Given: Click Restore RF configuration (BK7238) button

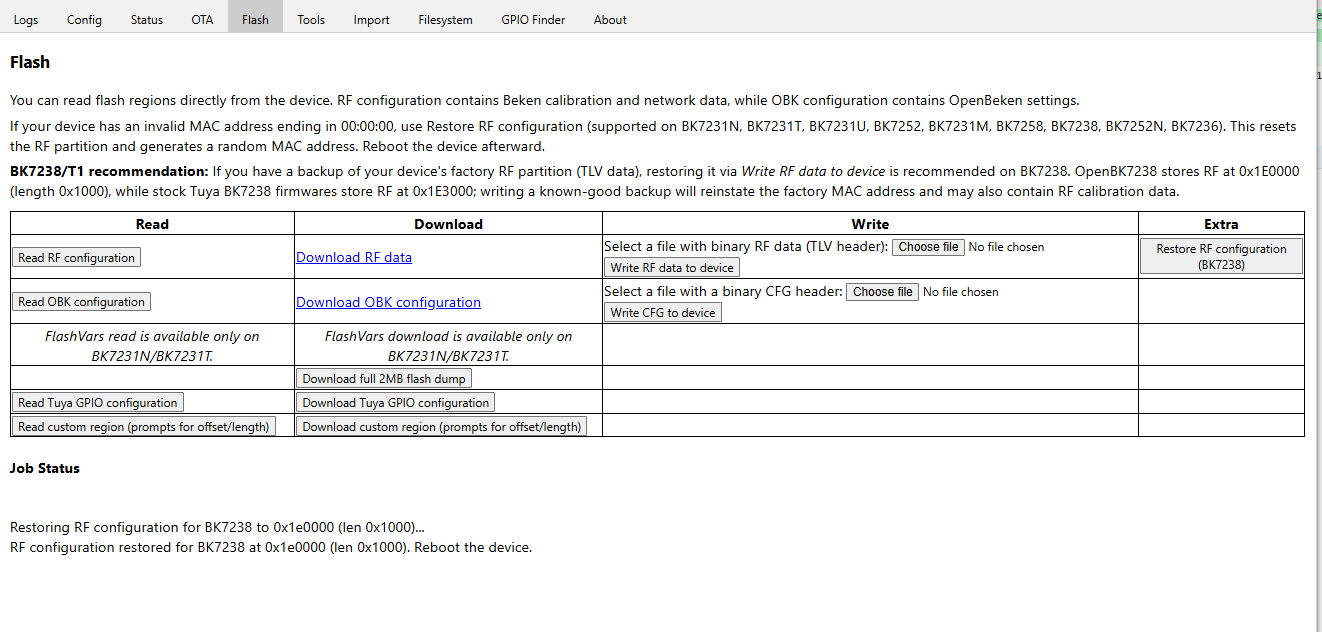Looking at the screenshot, I should click(1221, 256).
